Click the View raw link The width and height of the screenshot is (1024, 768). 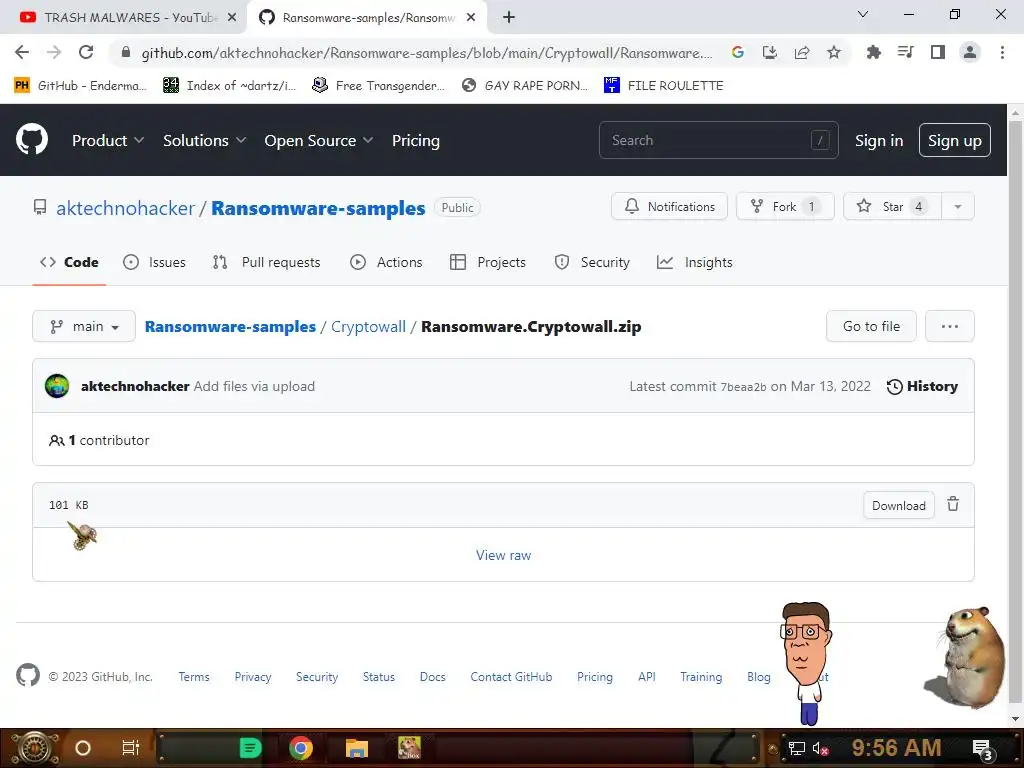point(503,555)
